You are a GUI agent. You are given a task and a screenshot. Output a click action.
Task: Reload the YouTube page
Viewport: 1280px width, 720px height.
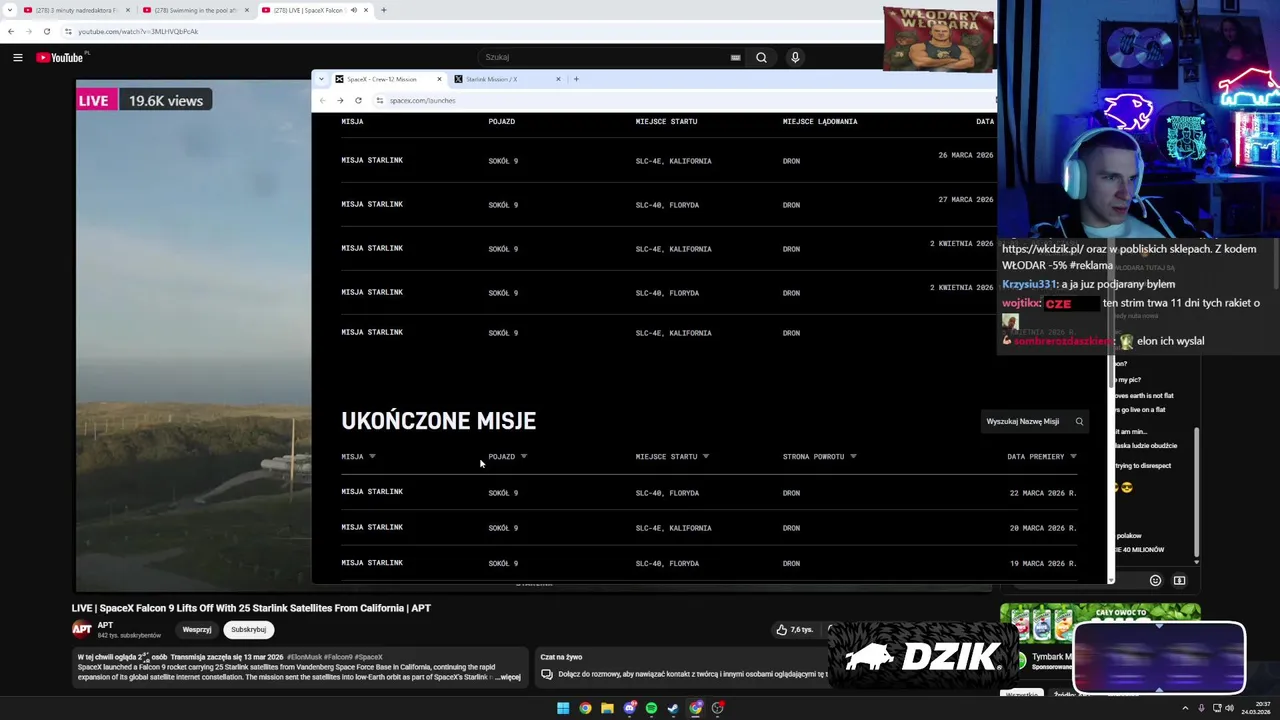(46, 31)
